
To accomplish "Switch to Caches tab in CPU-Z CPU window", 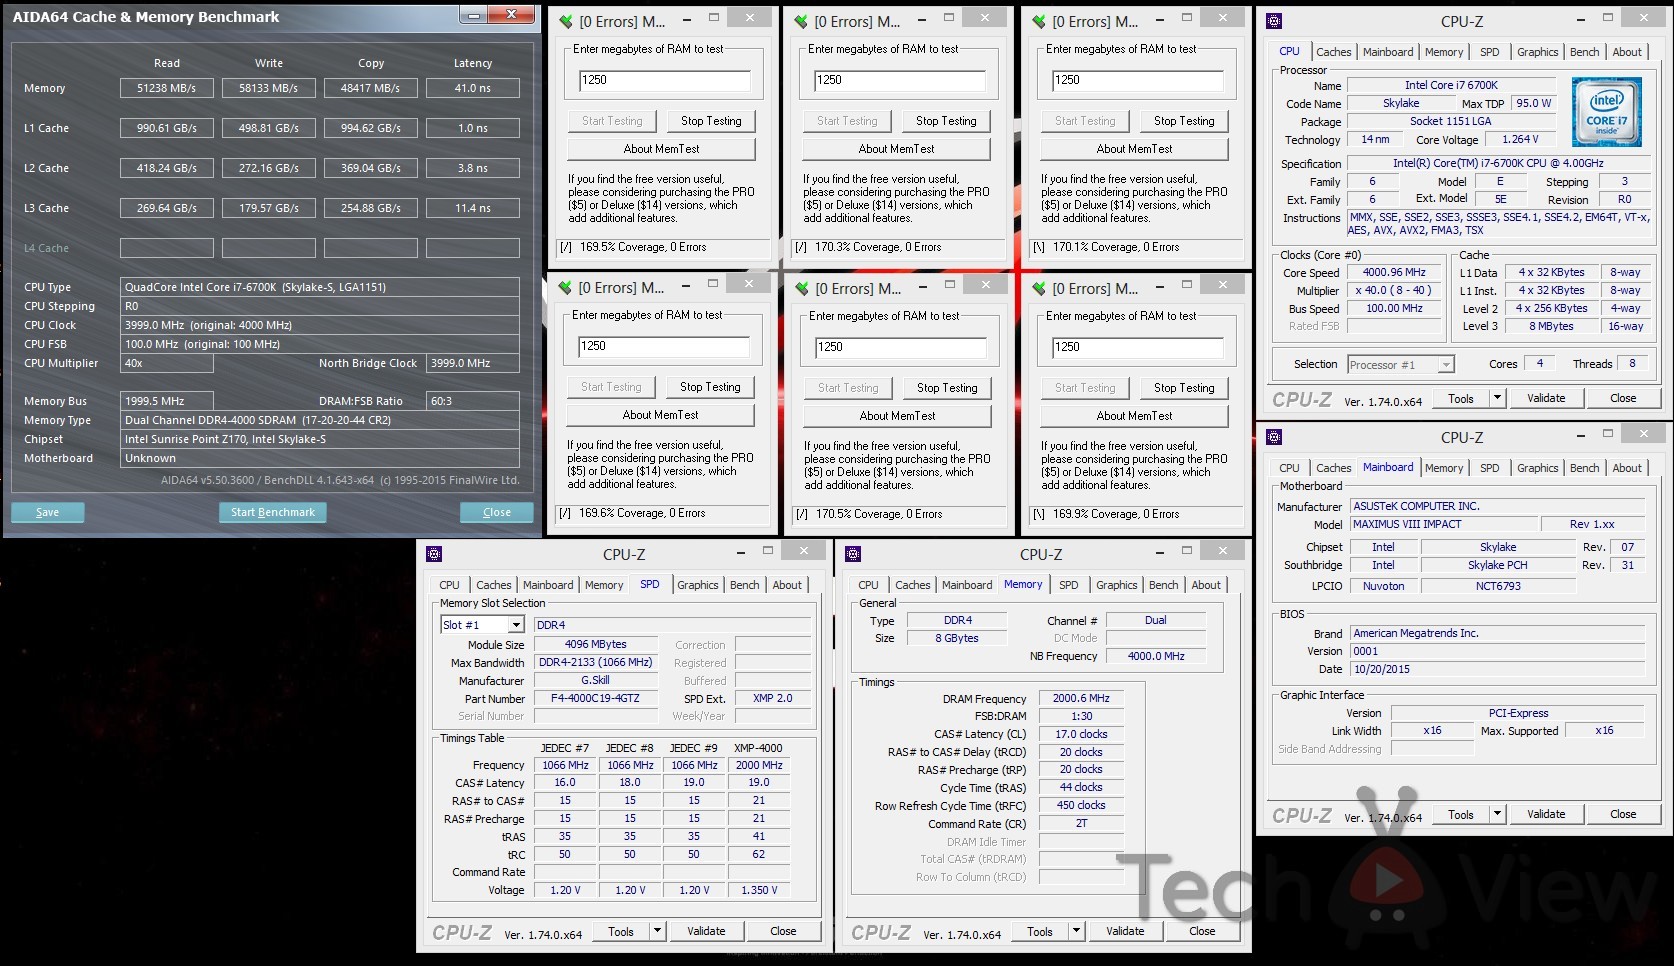I will tap(1333, 52).
